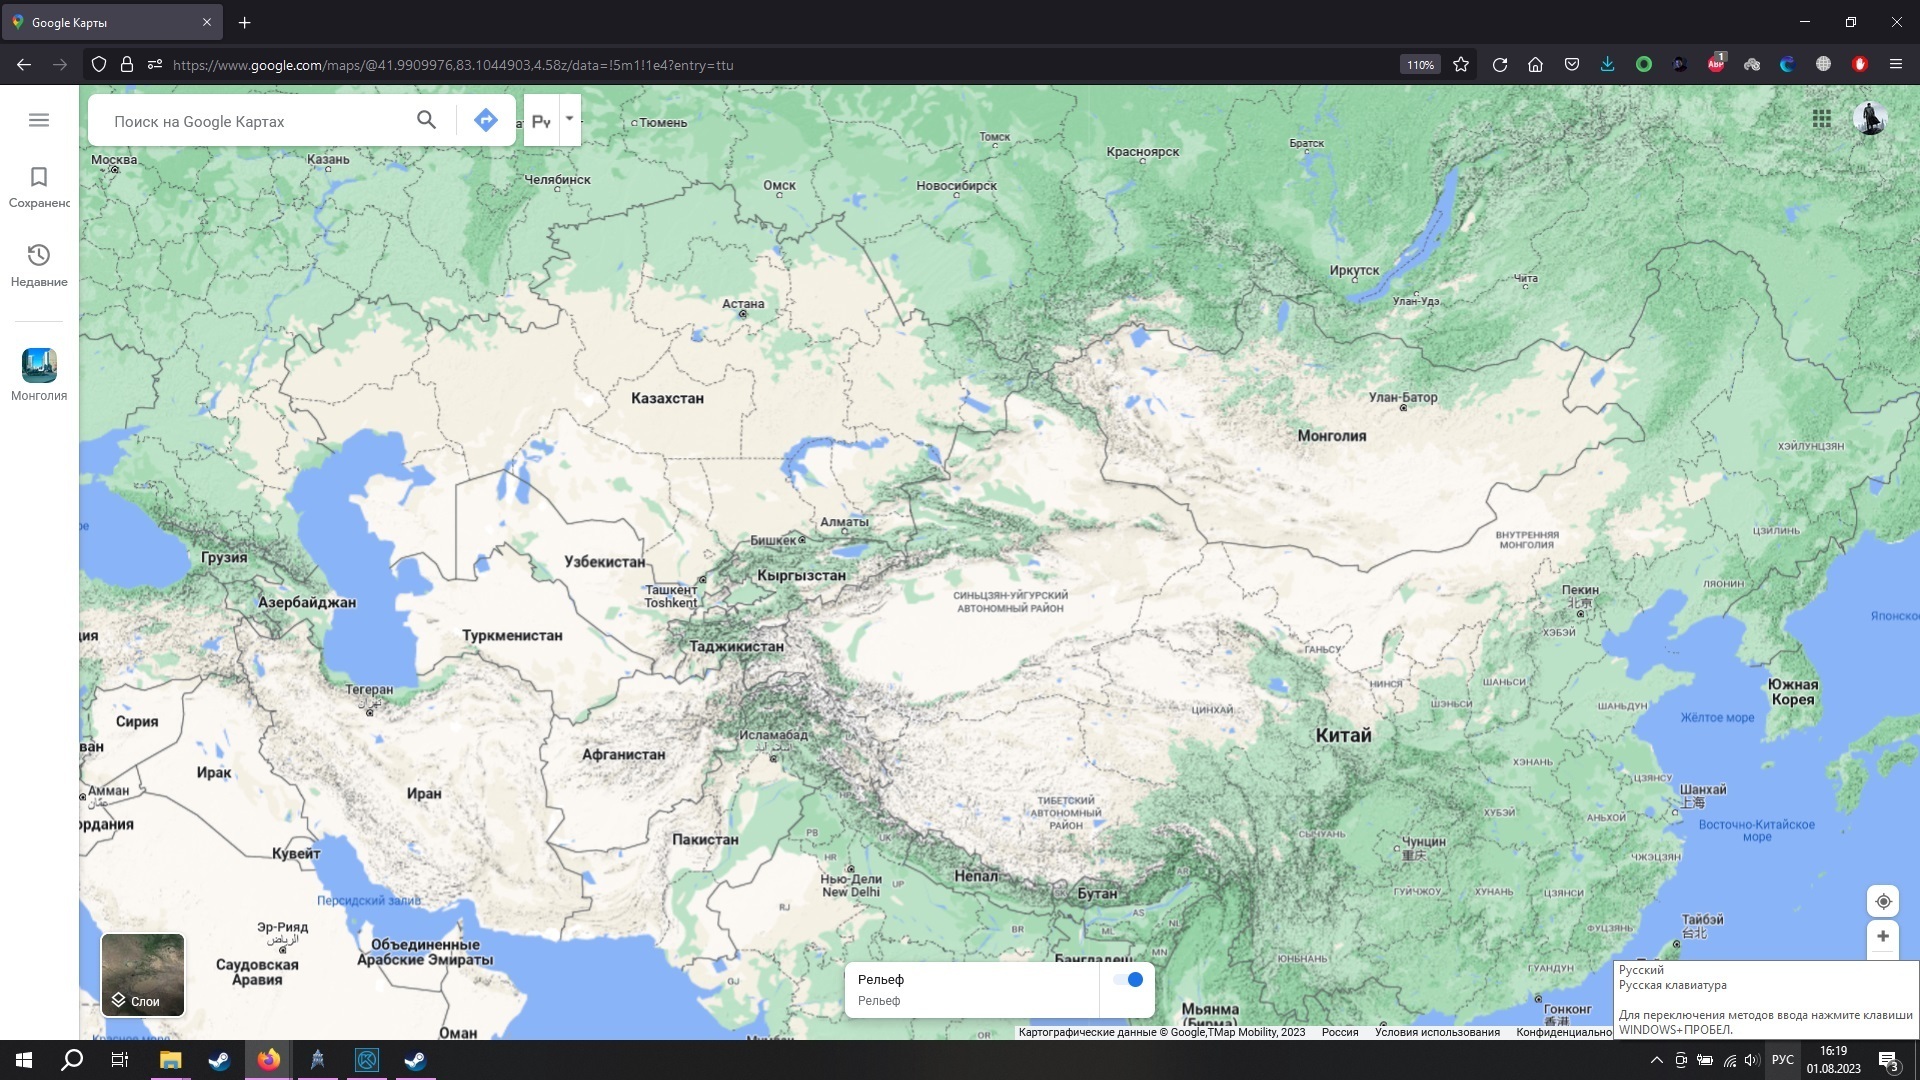This screenshot has height=1080, width=1920.
Task: Click the Firefox taskbar icon
Action: pos(268,1060)
